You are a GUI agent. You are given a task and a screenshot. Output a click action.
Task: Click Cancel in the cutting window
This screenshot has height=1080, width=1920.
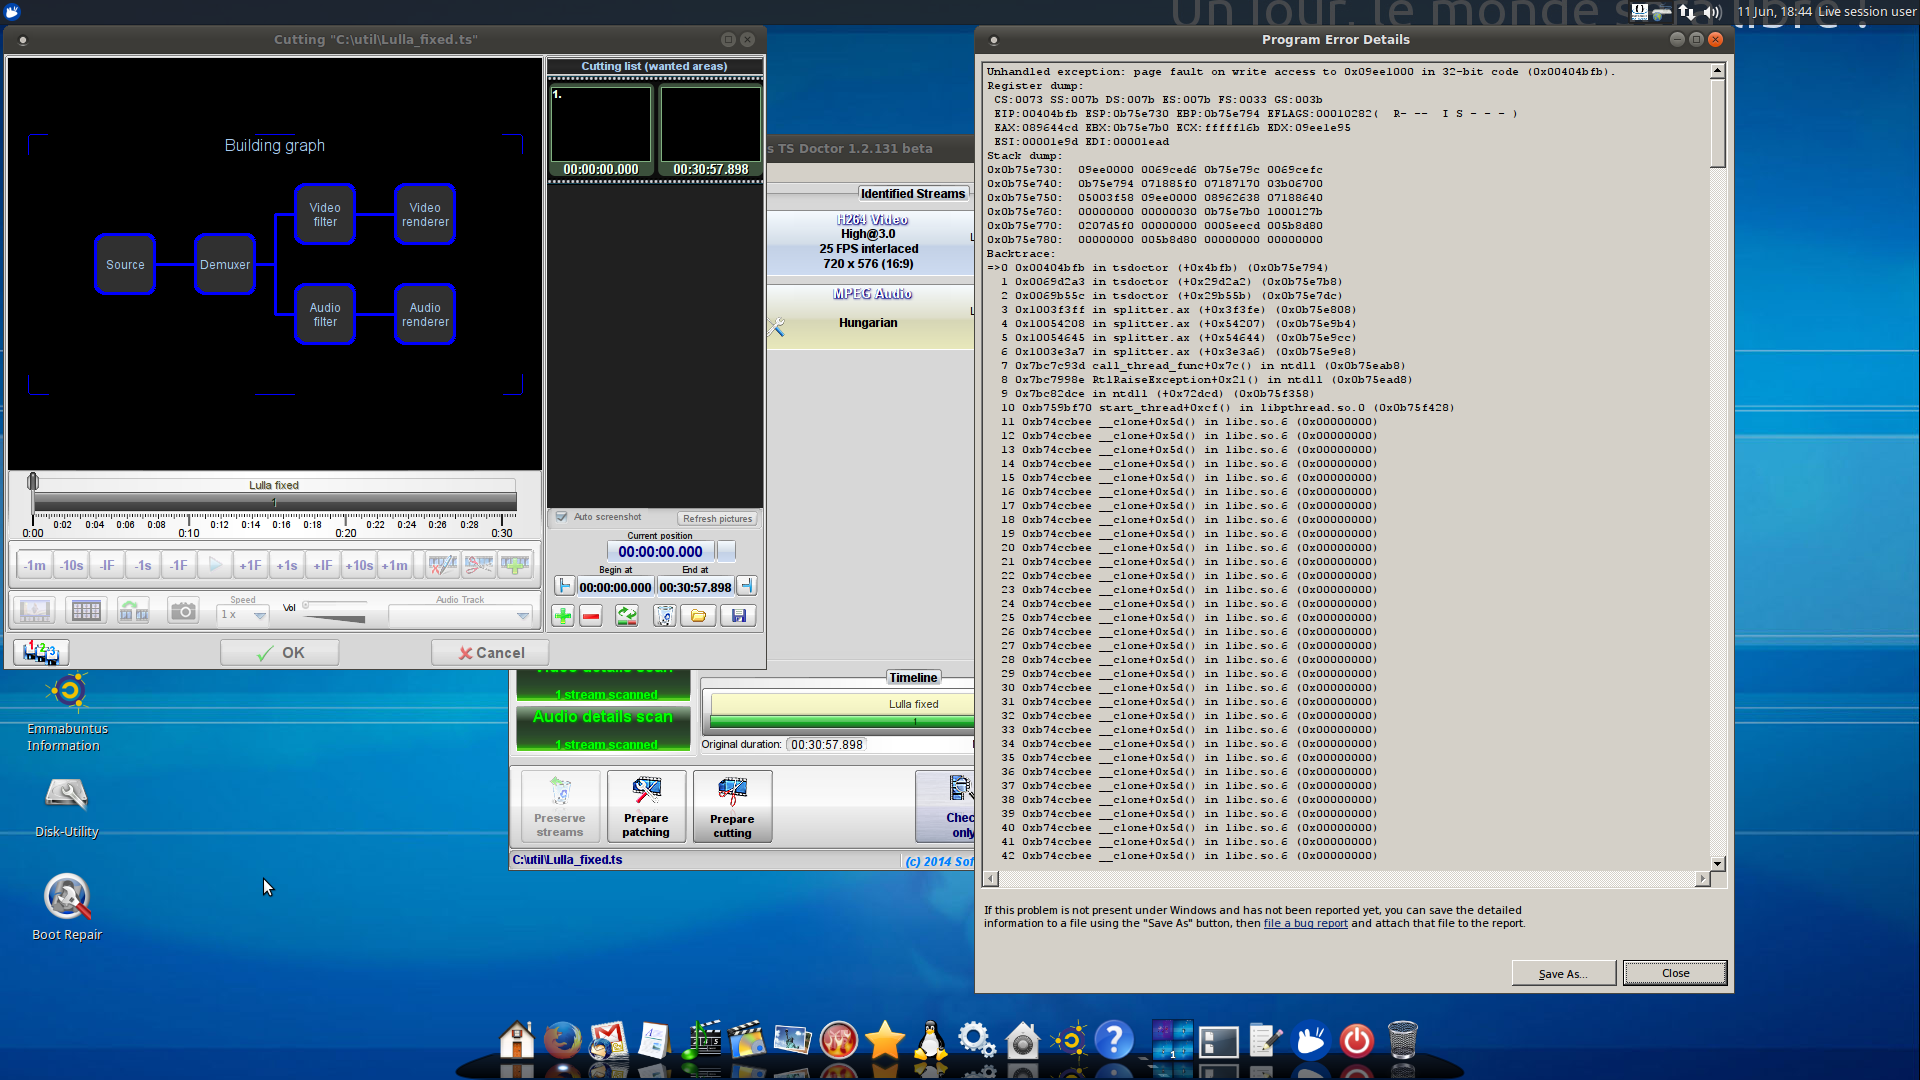(x=491, y=653)
